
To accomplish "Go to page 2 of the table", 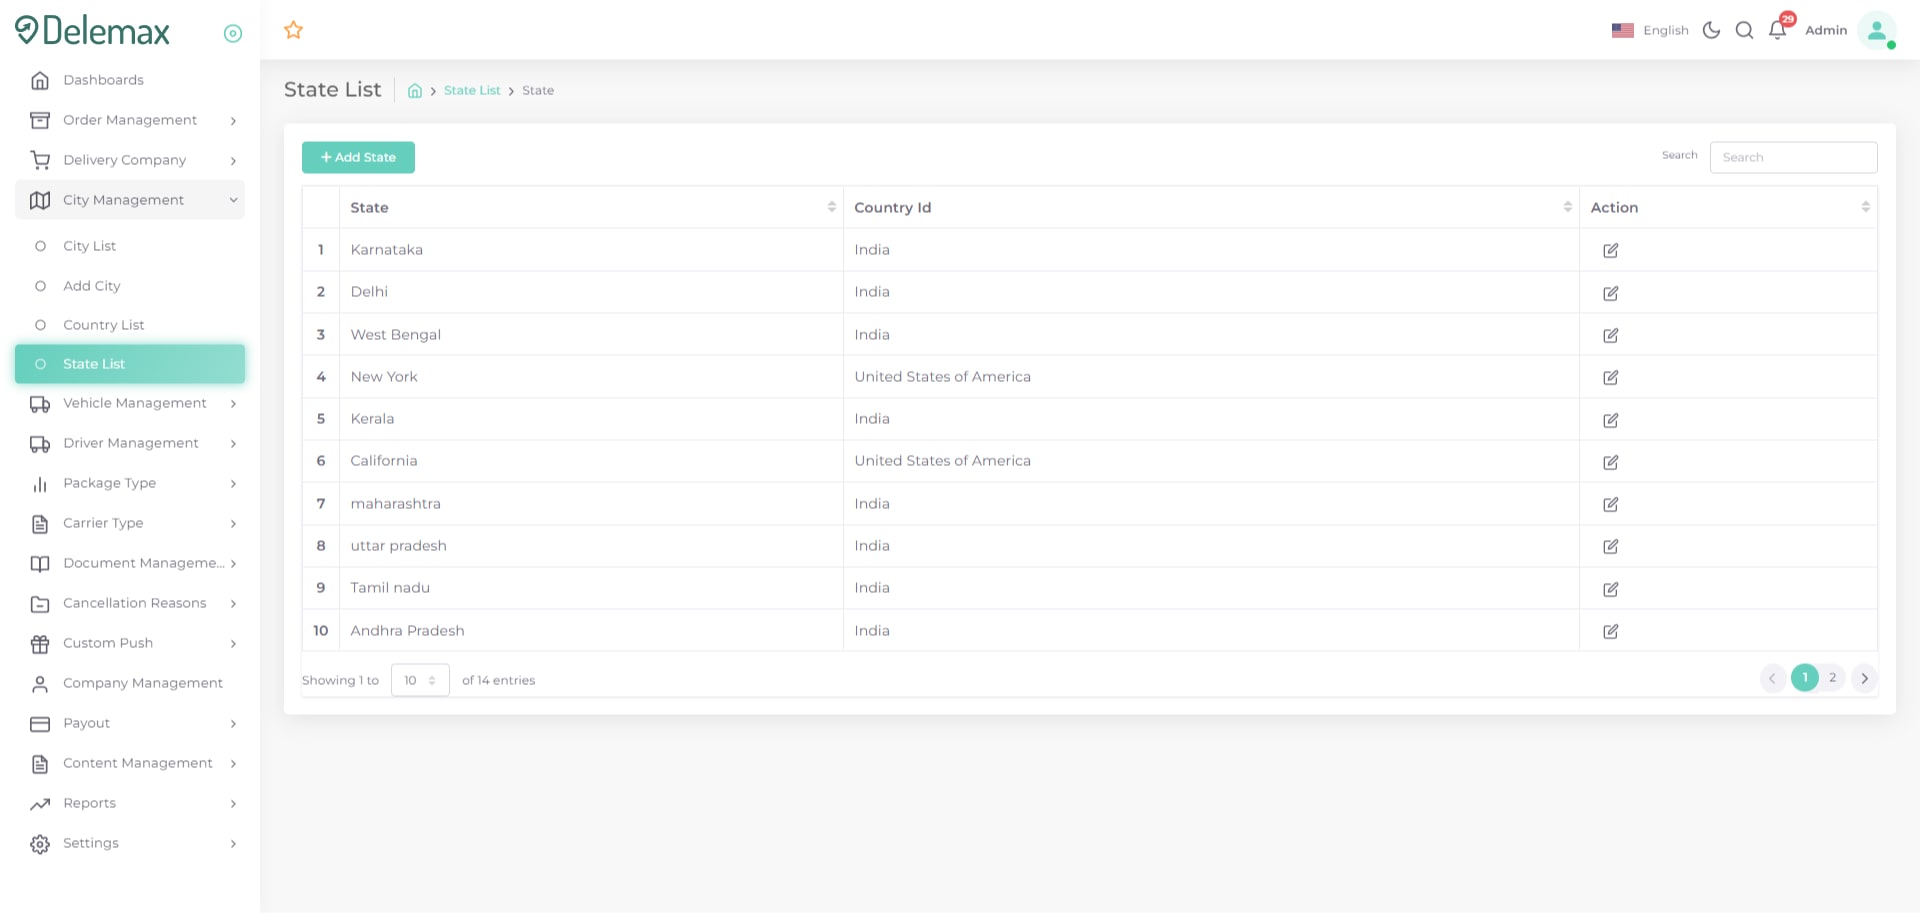I will (1832, 678).
